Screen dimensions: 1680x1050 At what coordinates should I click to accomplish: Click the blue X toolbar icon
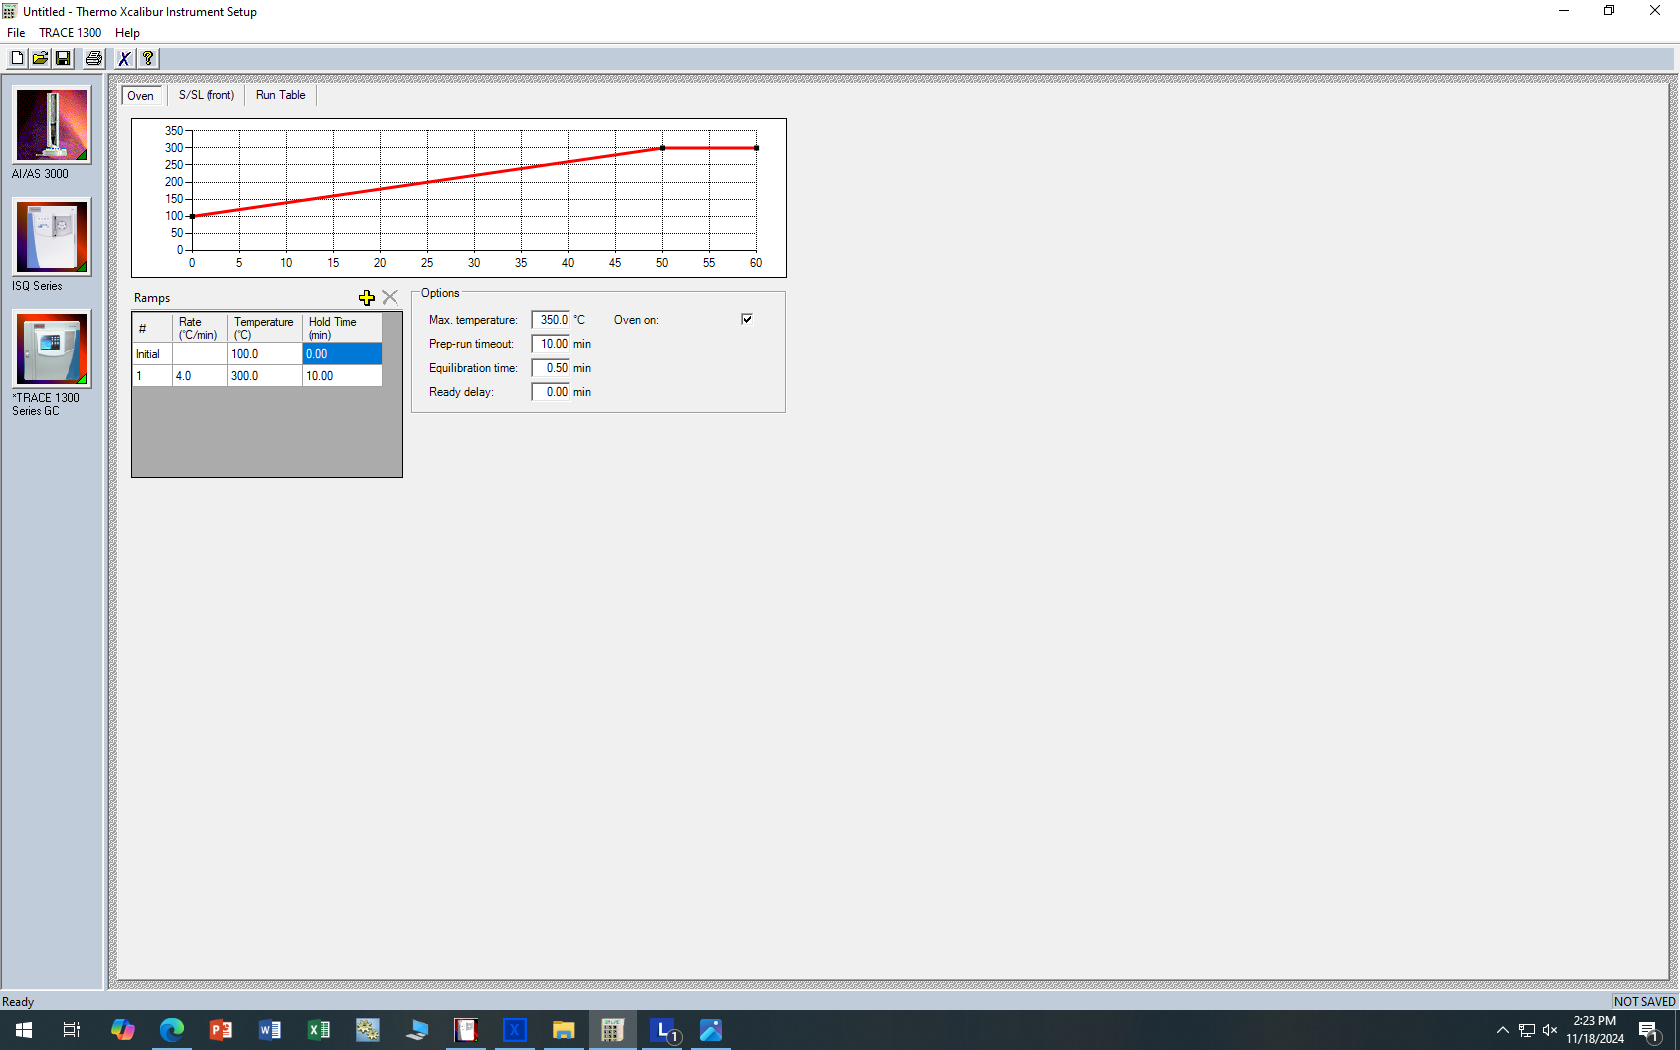(124, 58)
